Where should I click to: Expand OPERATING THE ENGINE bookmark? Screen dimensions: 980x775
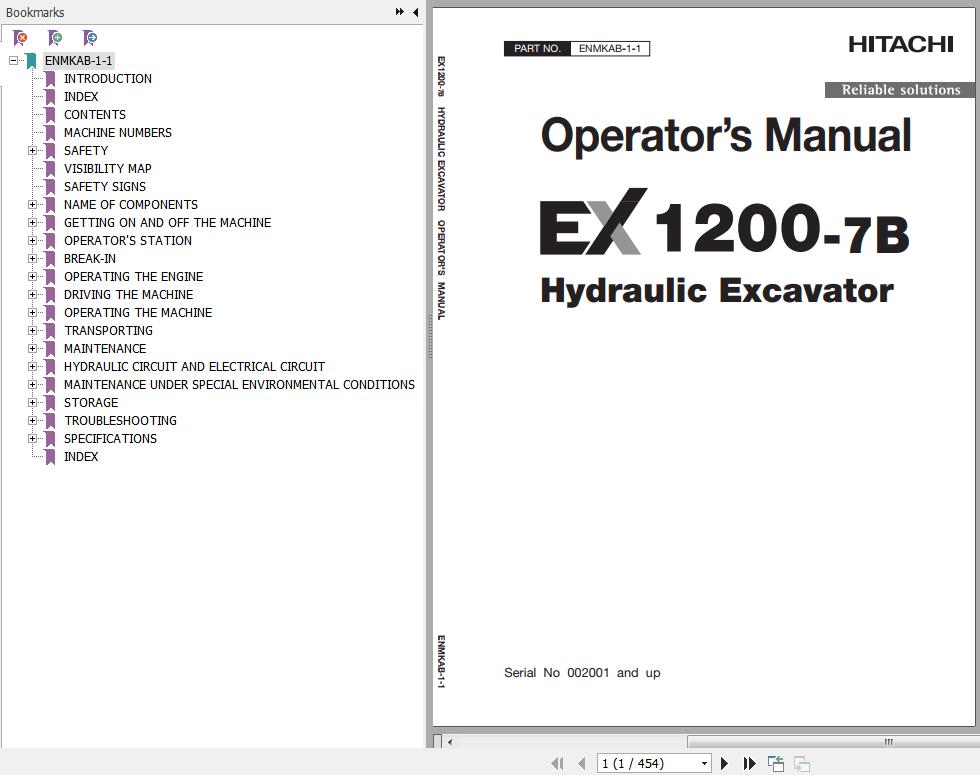coord(32,276)
